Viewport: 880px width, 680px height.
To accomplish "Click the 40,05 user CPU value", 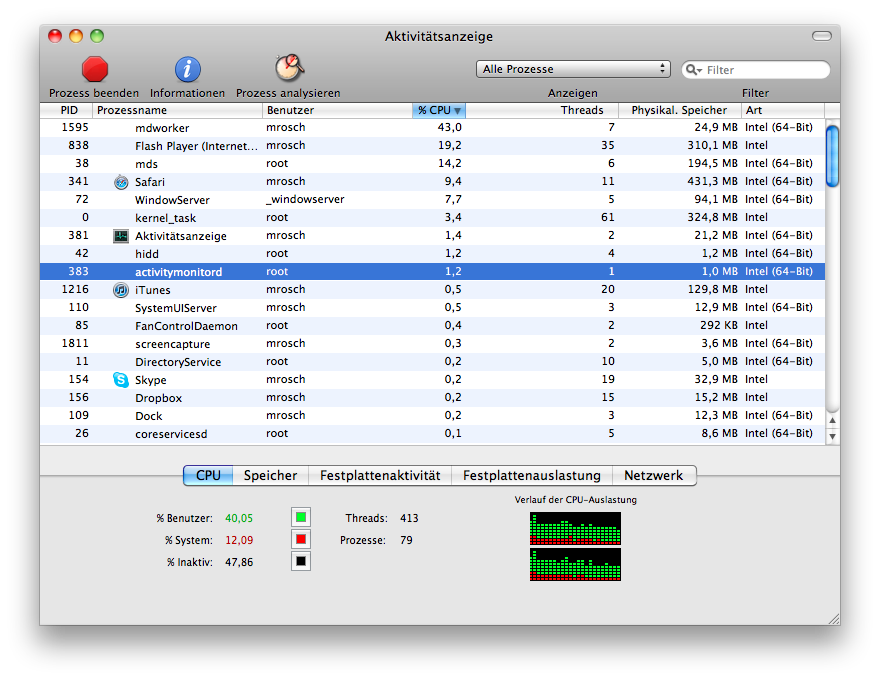I will (239, 518).
